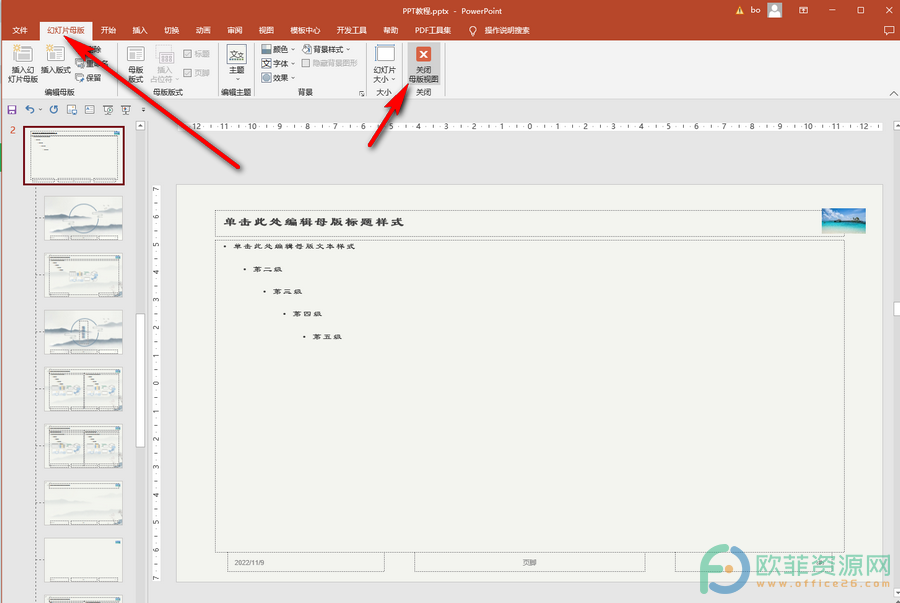
Task: Open Background Styles (背景样式) dropdown
Action: (x=326, y=49)
